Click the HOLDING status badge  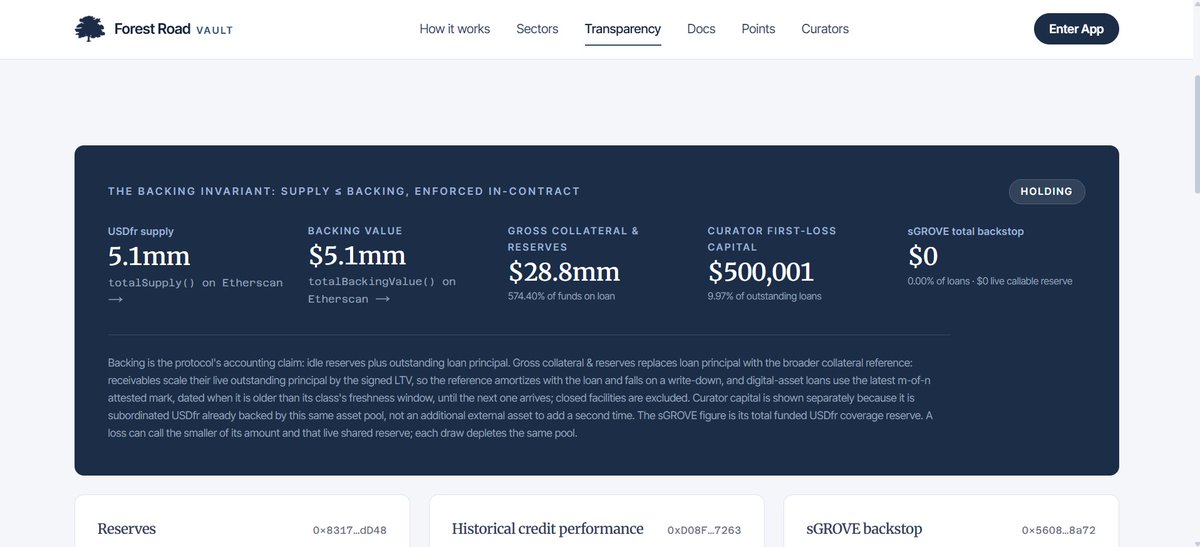pos(1046,191)
